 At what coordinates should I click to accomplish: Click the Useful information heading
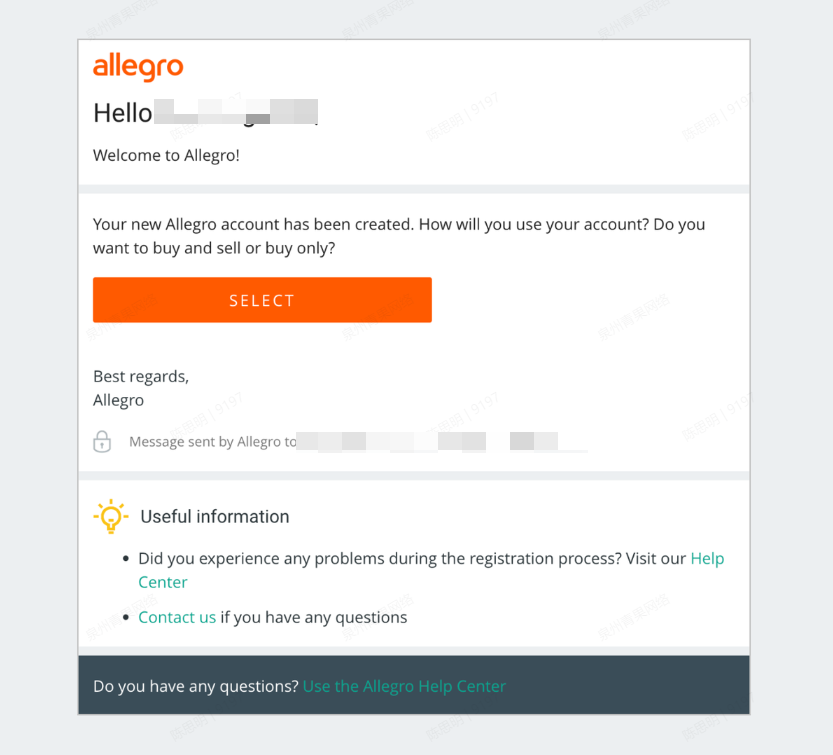[214, 516]
